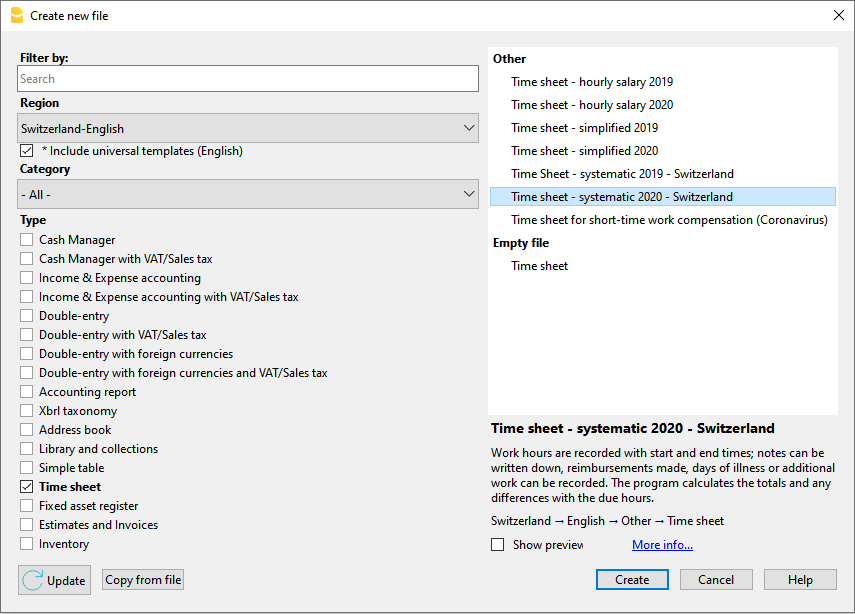Image resolution: width=855 pixels, height=614 pixels.
Task: Click the Copy from file button
Action: 143,580
